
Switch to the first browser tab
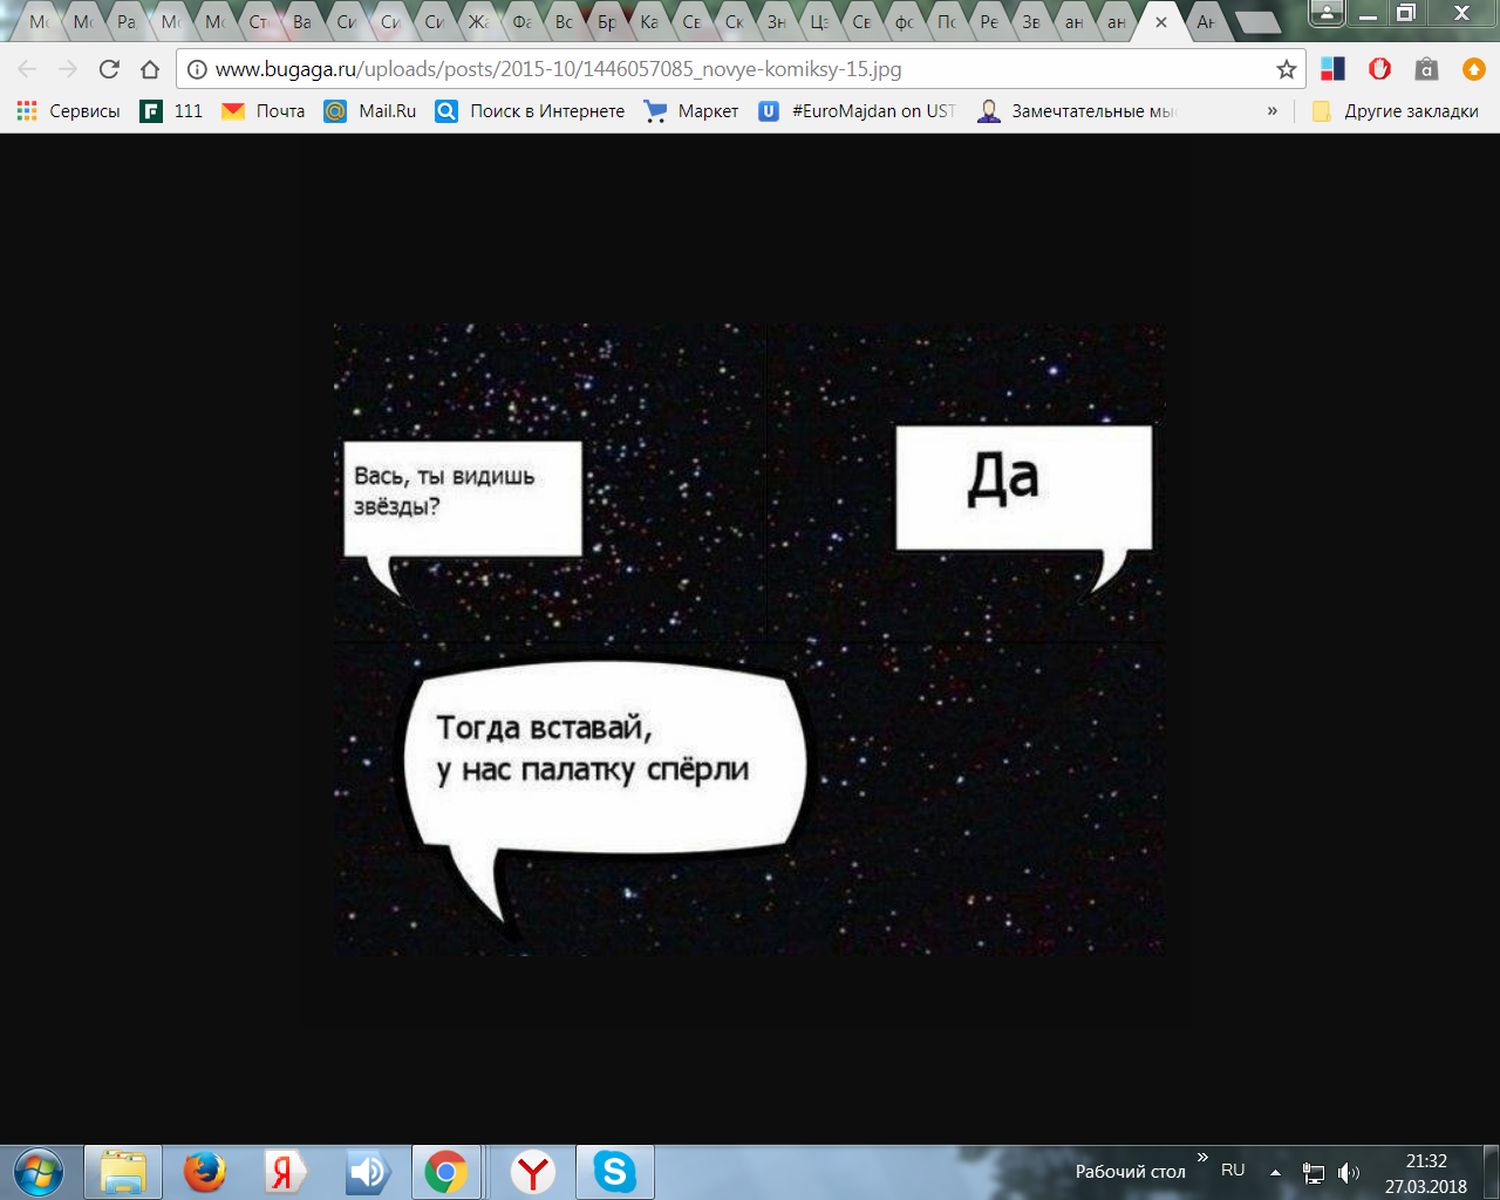pos(40,22)
